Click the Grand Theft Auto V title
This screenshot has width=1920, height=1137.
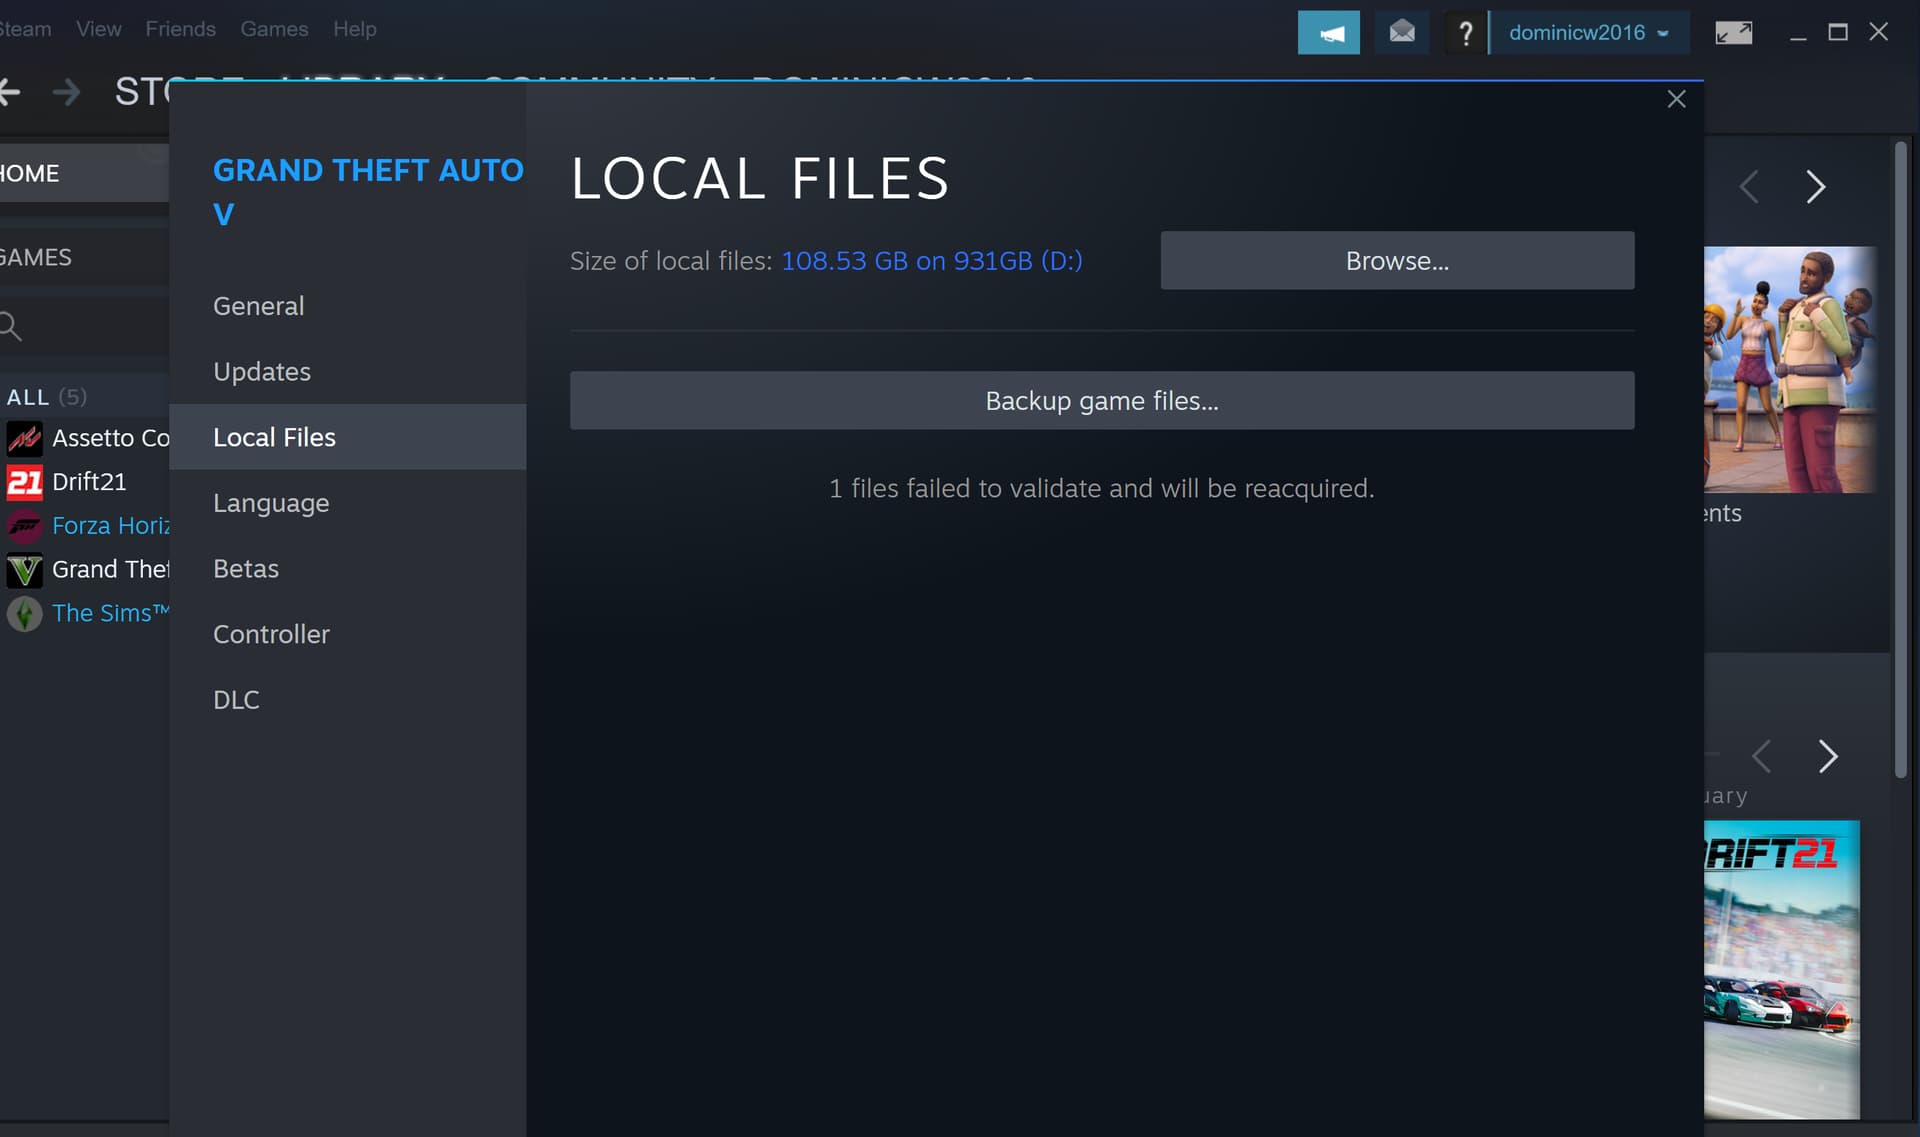(x=368, y=192)
